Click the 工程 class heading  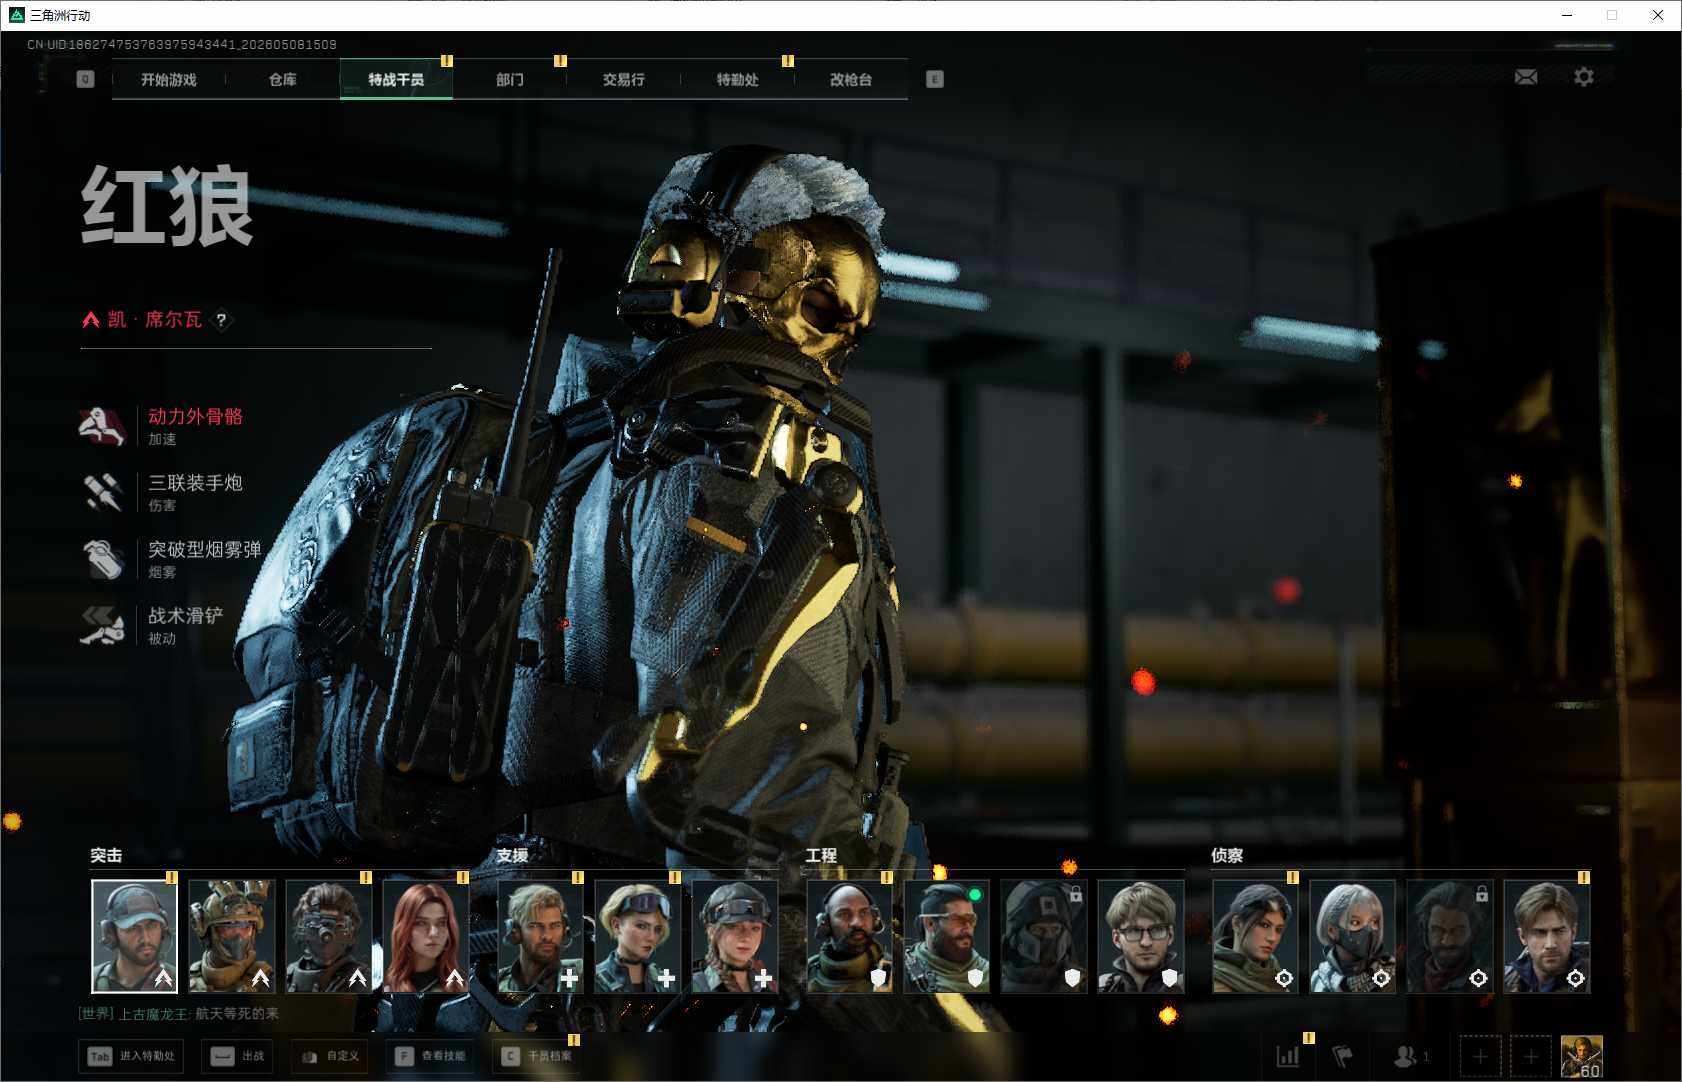pyautogui.click(x=821, y=856)
